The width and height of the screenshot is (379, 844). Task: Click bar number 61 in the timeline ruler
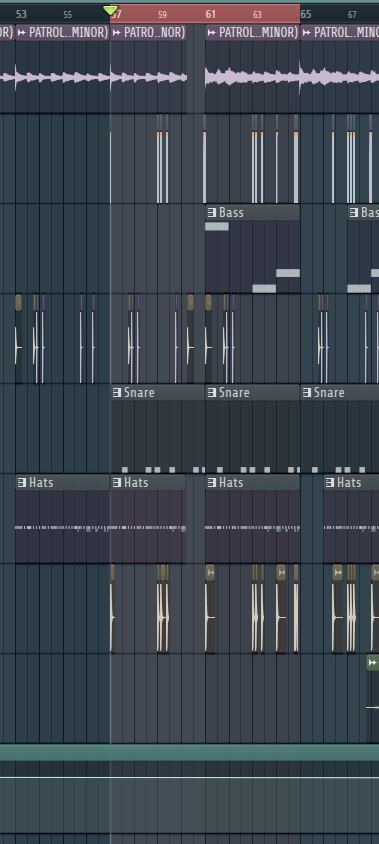pos(210,14)
